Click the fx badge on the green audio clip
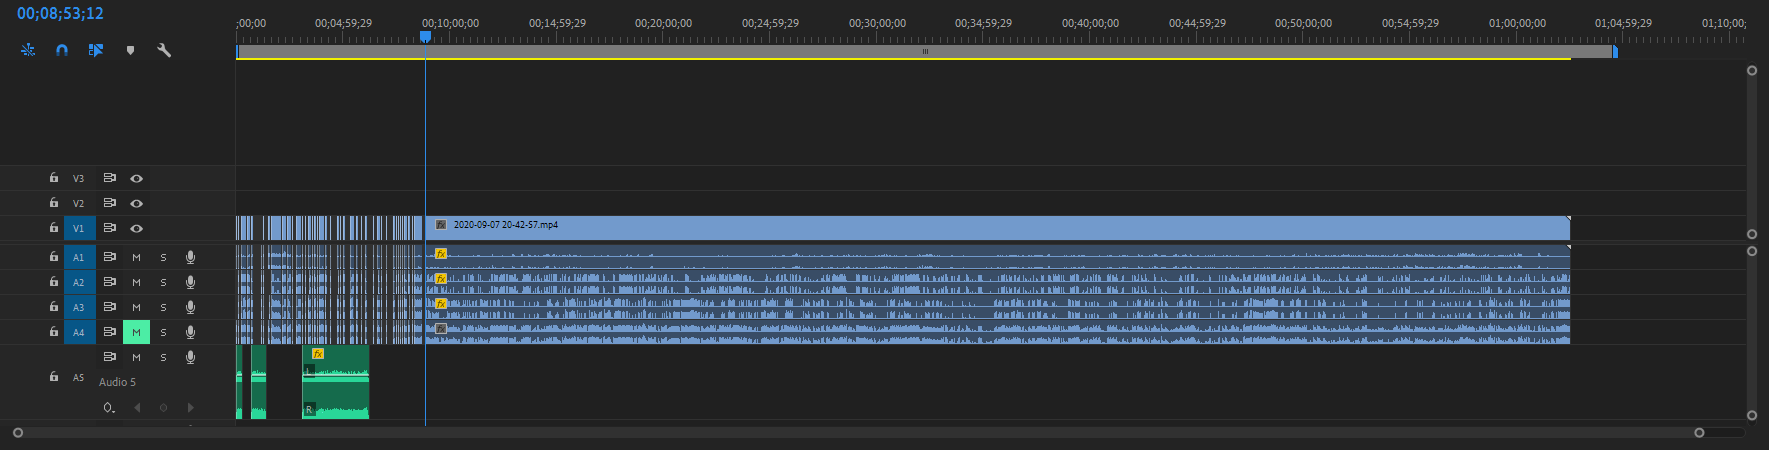 318,354
